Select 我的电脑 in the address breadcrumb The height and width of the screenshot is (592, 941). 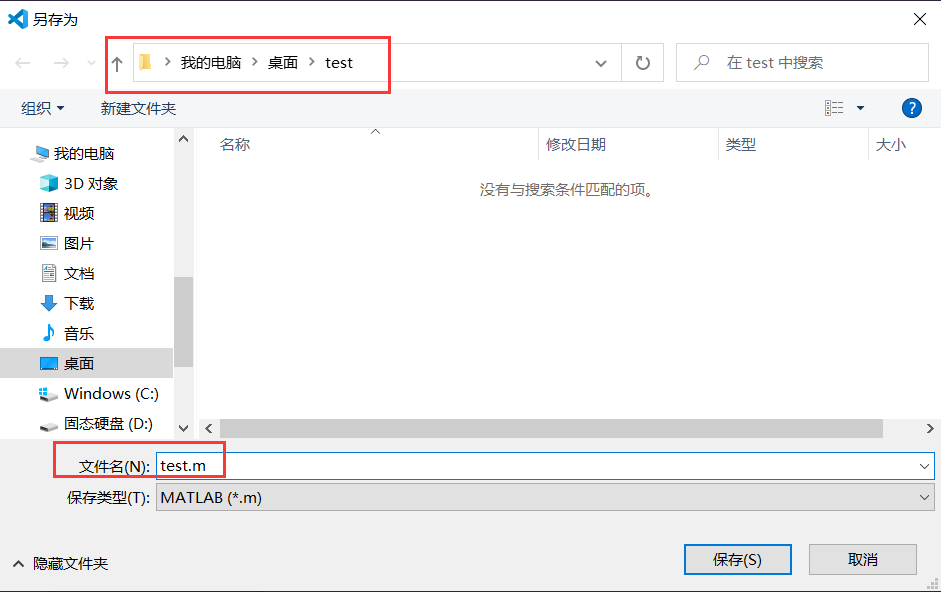click(x=211, y=62)
